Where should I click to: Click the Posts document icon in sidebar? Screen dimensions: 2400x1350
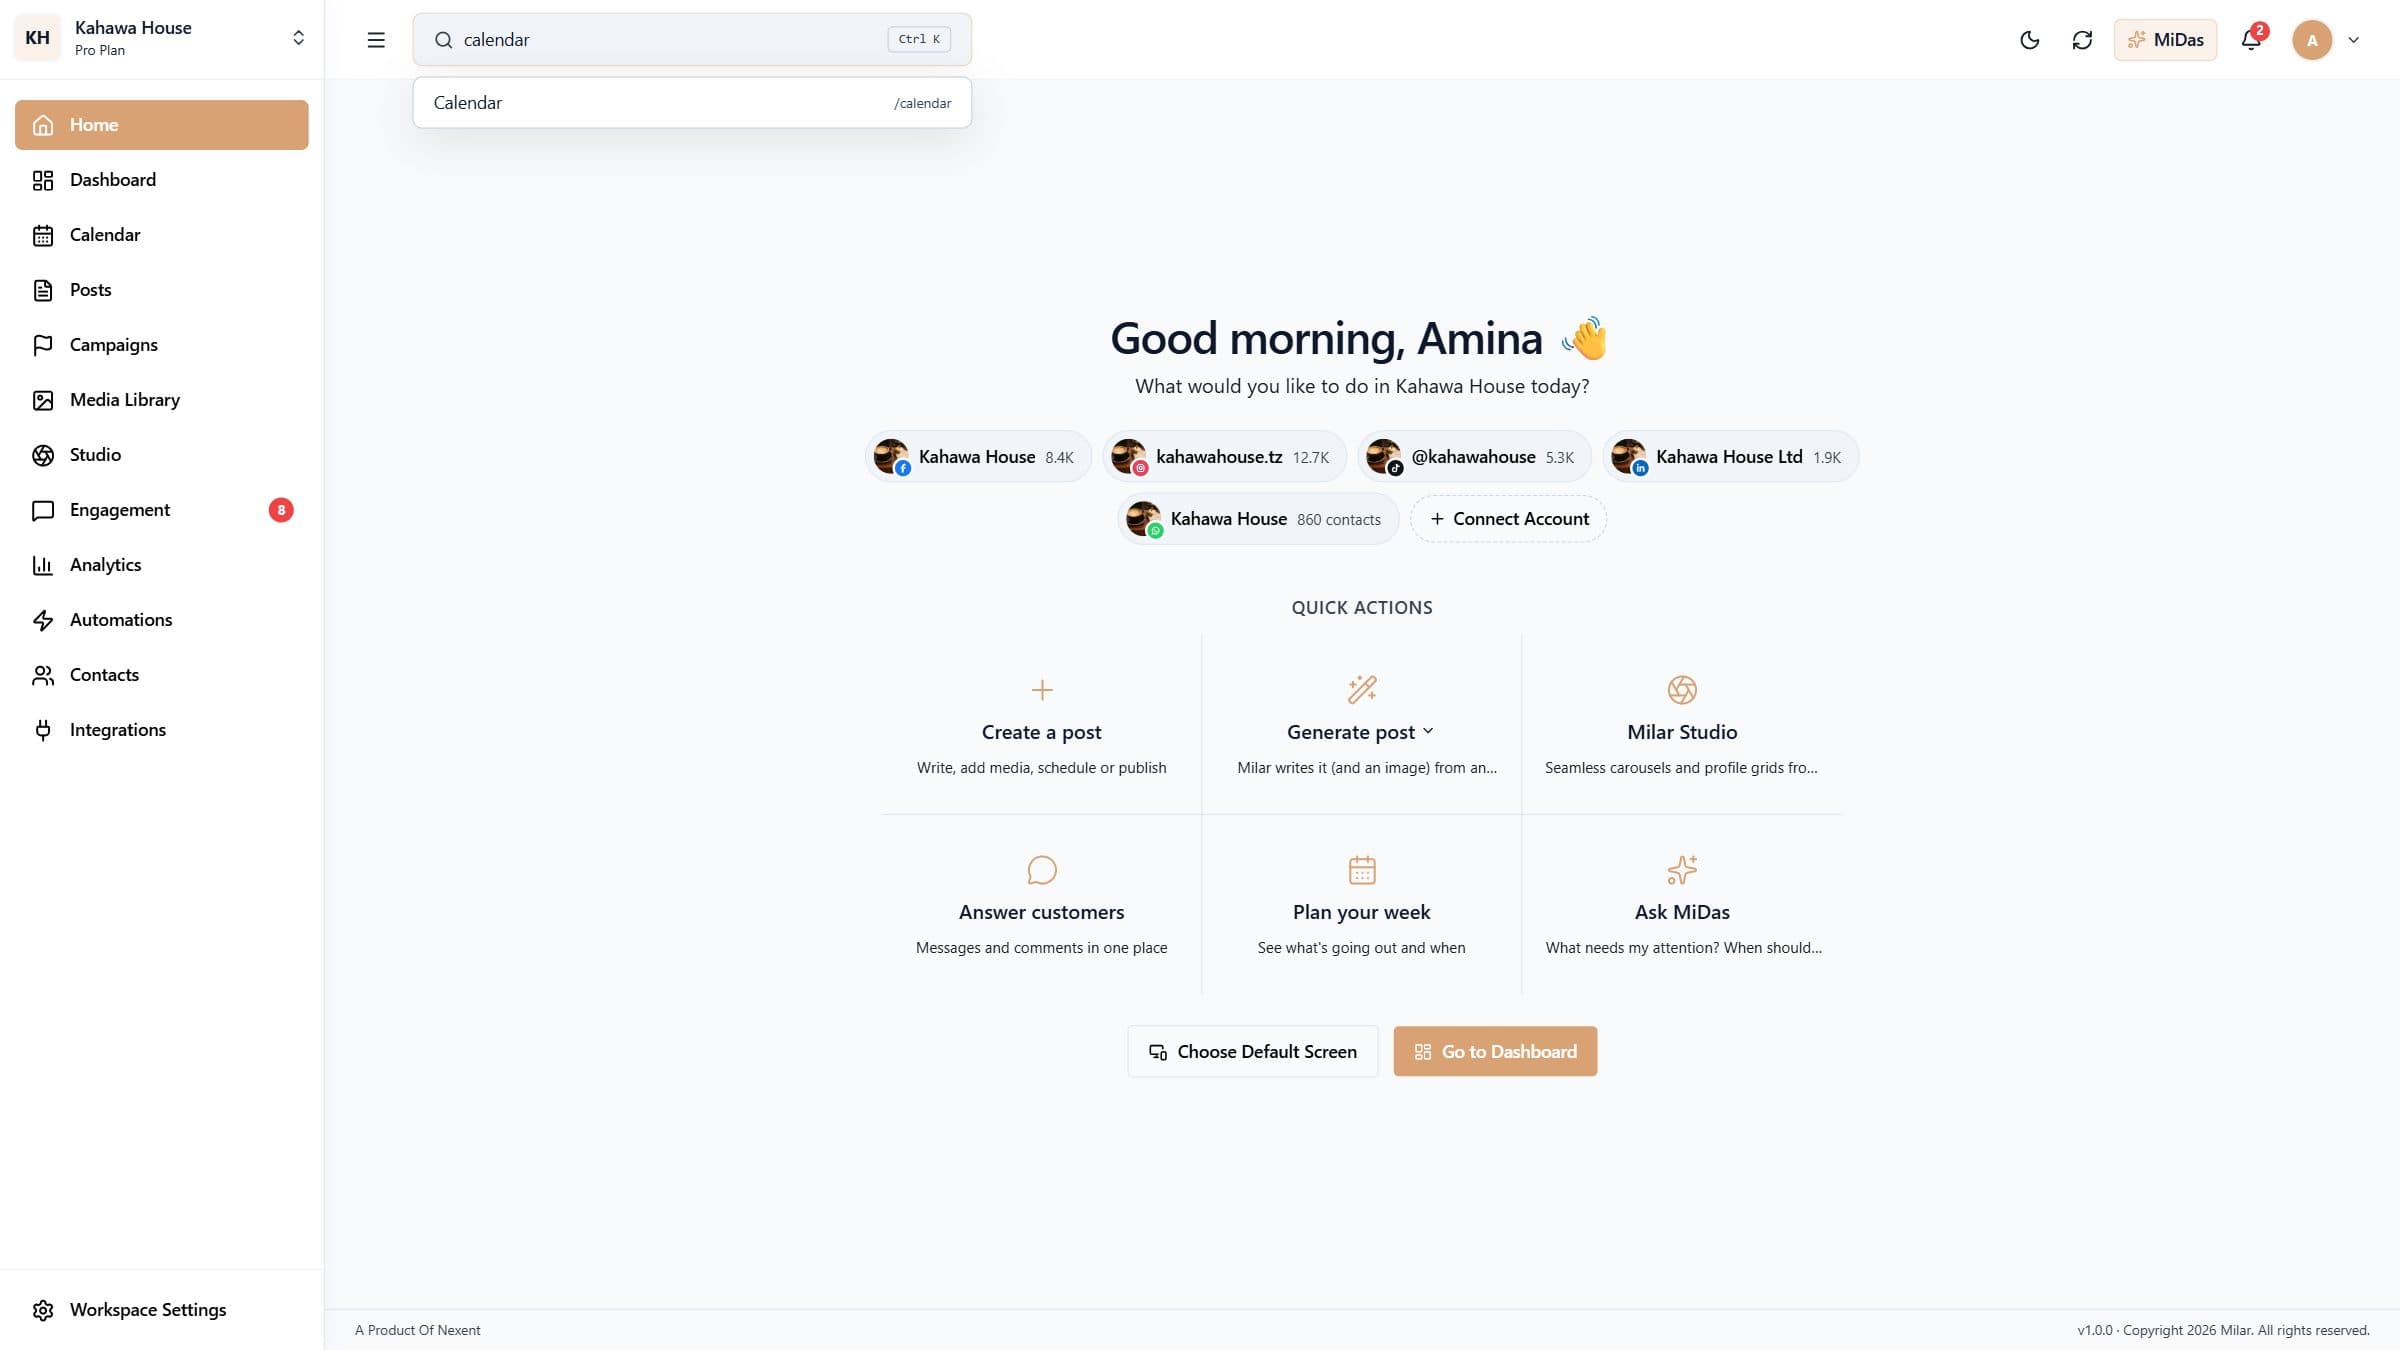pyautogui.click(x=43, y=290)
